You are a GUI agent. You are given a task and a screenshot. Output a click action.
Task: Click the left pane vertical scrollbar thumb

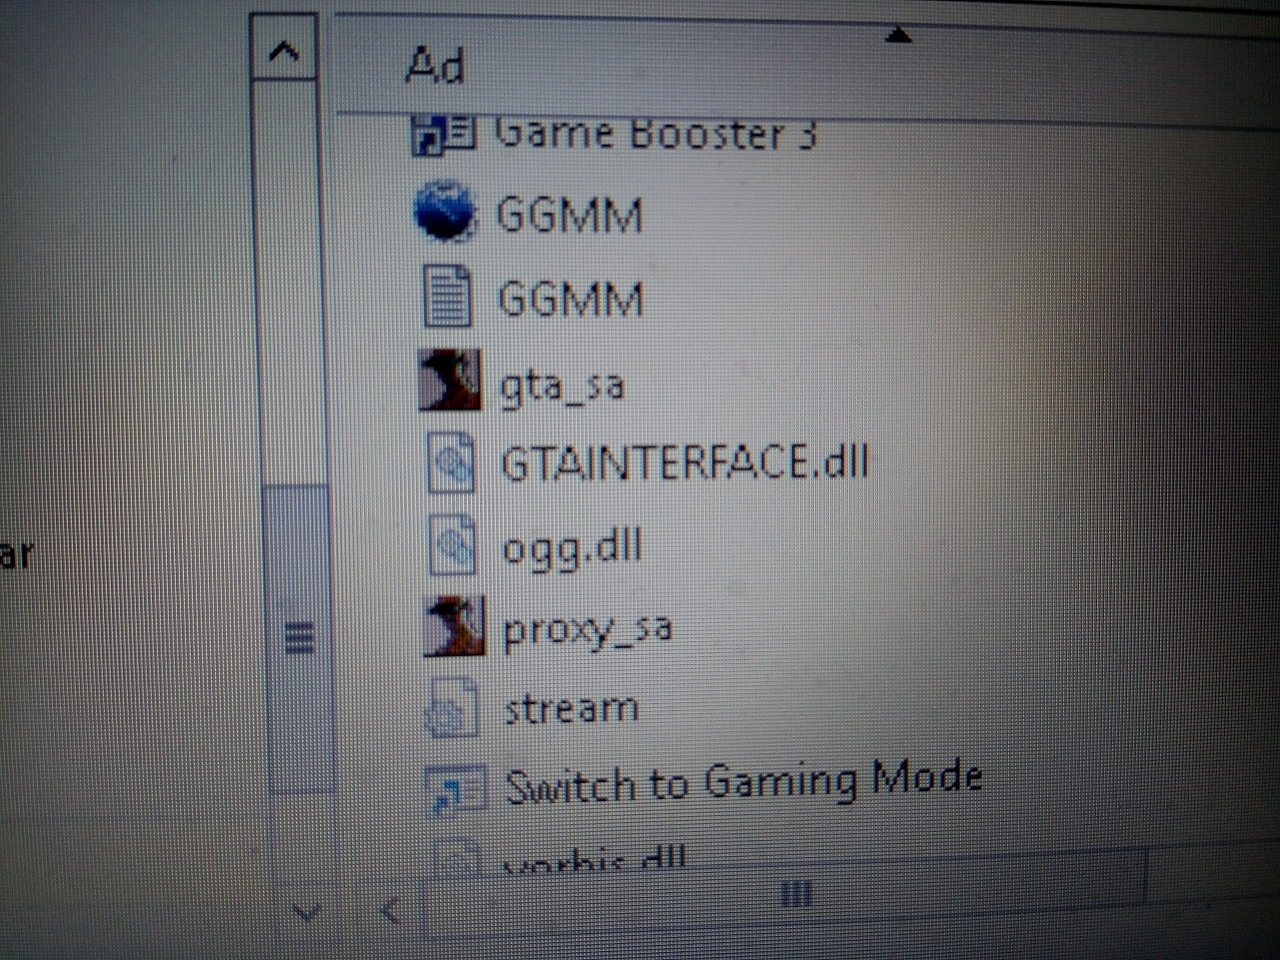coord(297,637)
